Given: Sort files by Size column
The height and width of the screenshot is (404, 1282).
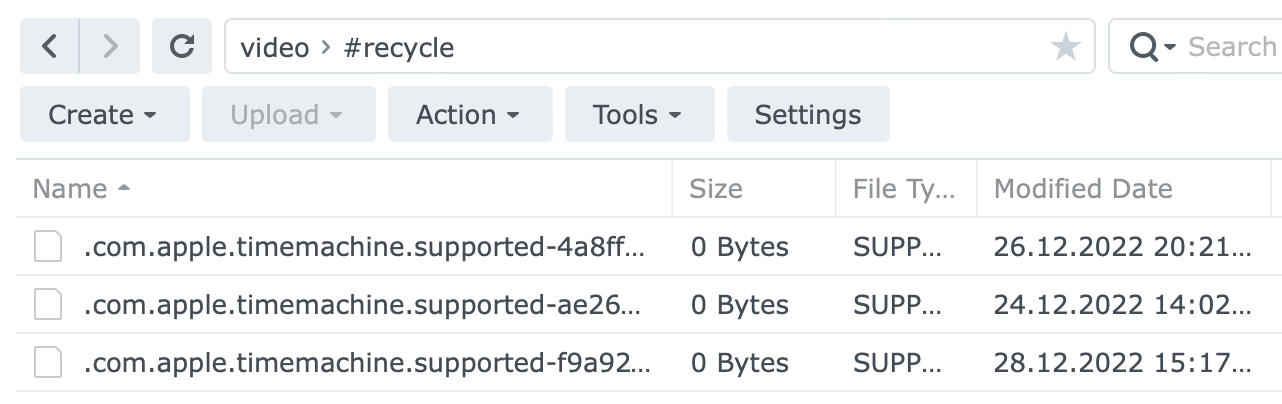Looking at the screenshot, I should coord(716,189).
